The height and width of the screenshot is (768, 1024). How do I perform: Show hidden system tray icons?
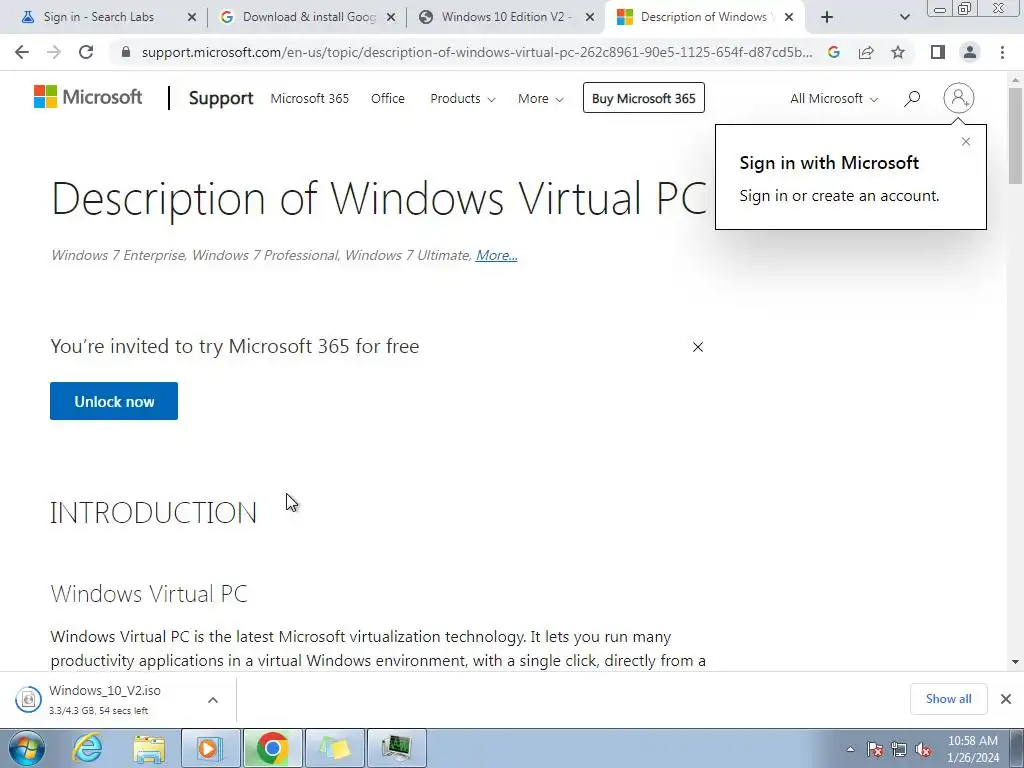(850, 749)
